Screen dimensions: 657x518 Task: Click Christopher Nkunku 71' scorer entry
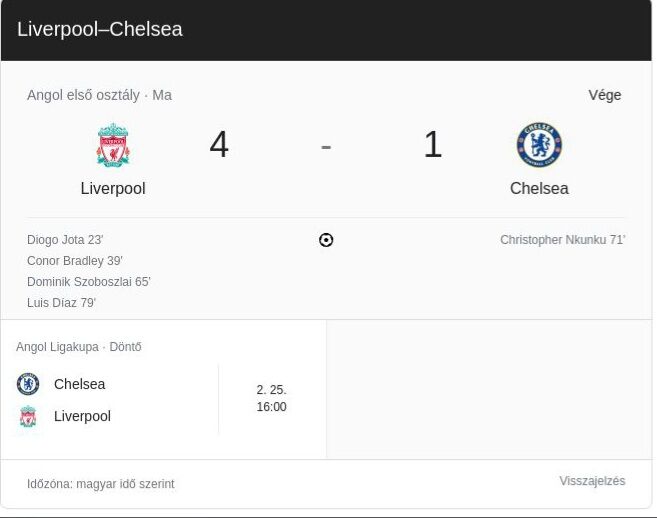563,240
